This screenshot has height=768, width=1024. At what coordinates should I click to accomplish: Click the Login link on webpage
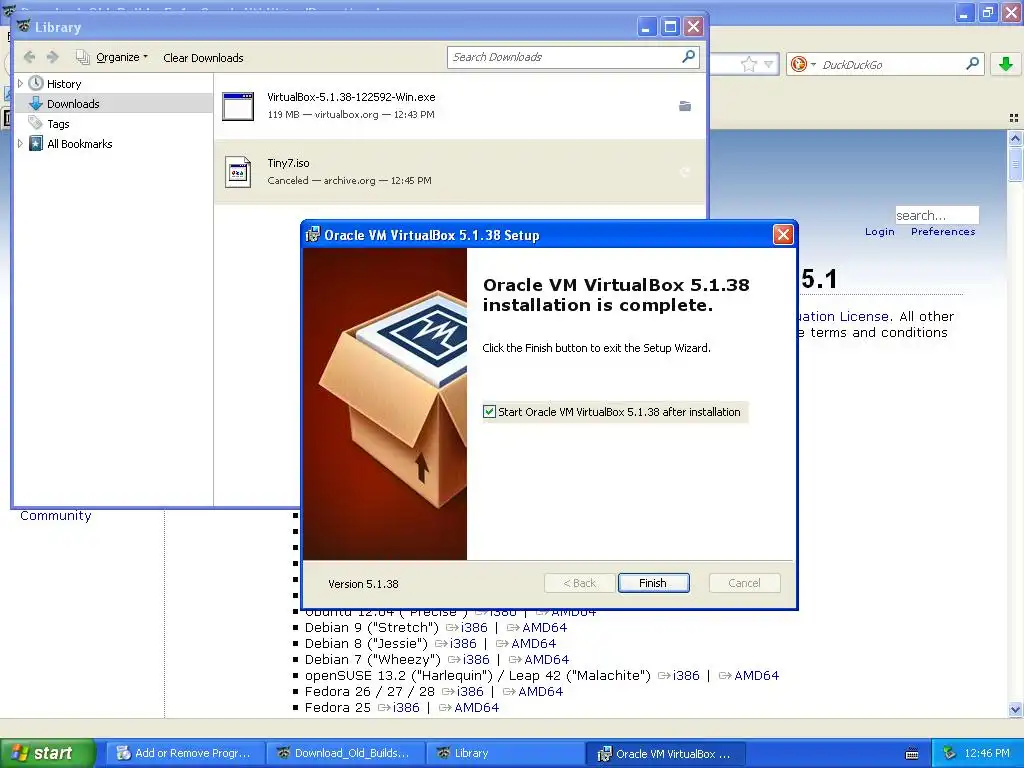880,232
